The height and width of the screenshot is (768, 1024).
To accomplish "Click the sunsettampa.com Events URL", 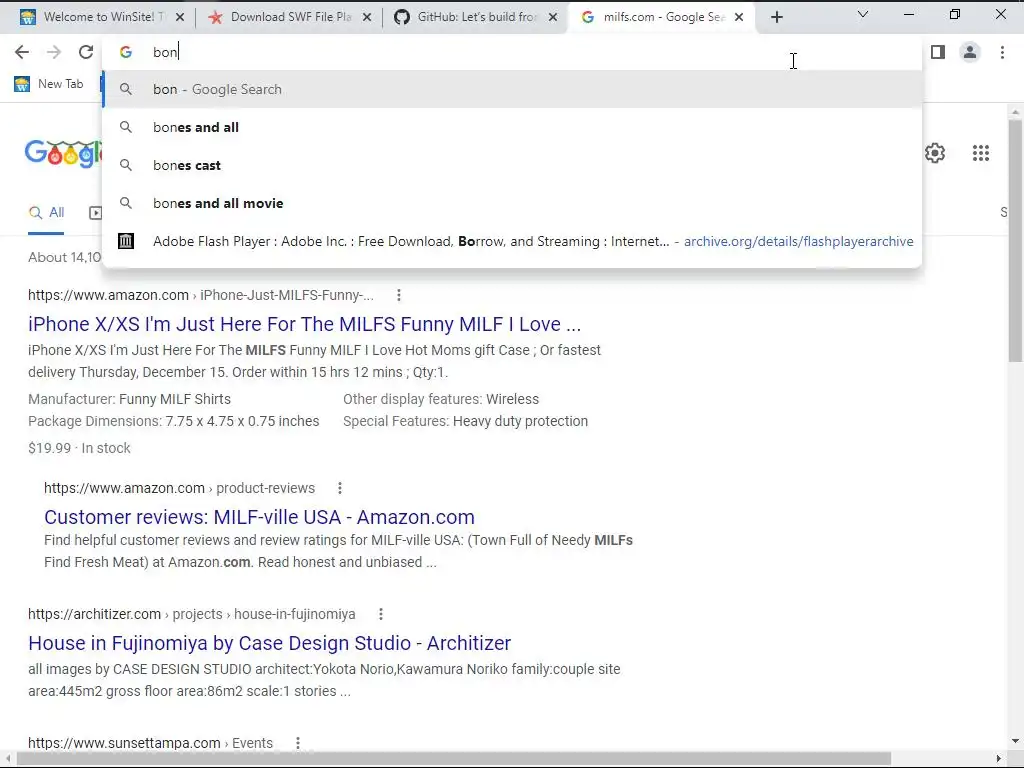I will click(150, 743).
